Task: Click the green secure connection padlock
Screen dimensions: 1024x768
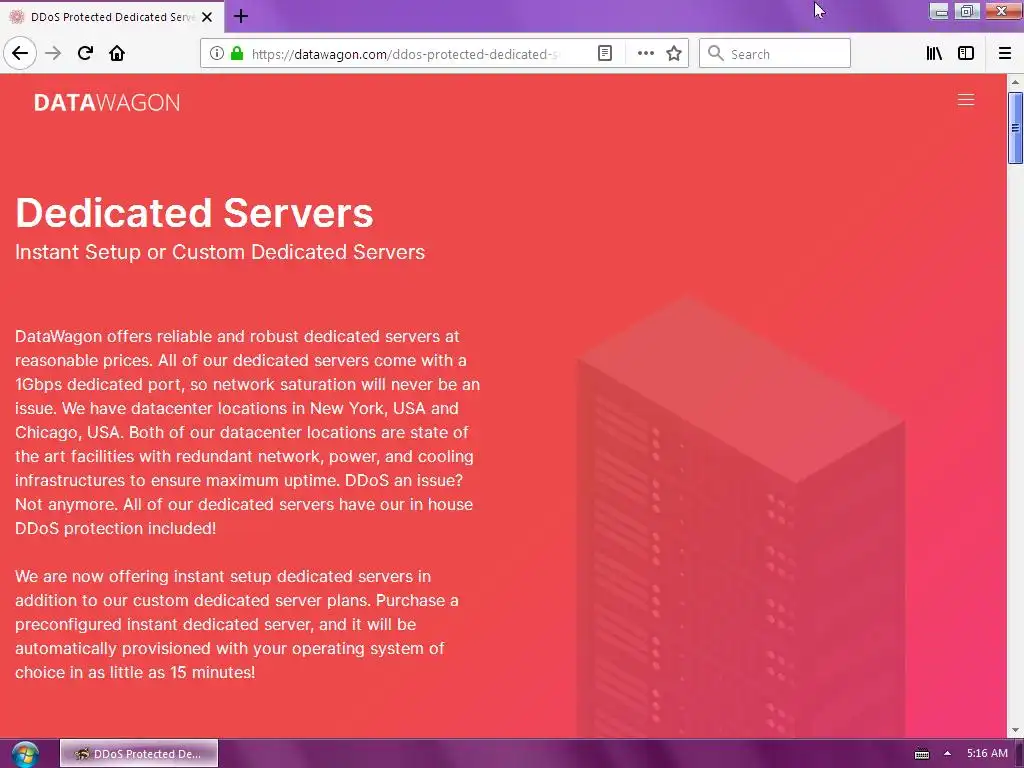Action: coord(236,54)
